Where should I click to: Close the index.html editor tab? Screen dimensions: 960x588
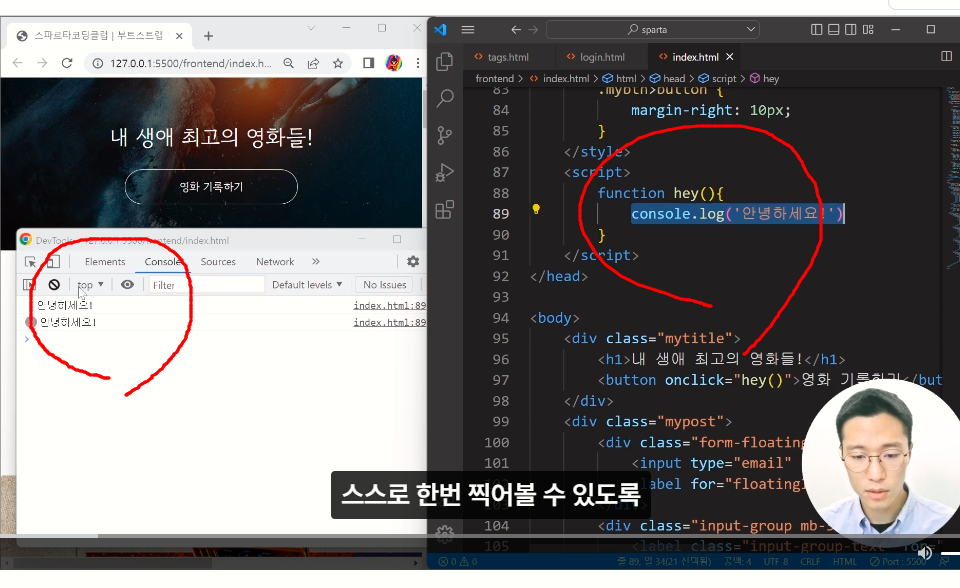coord(730,57)
